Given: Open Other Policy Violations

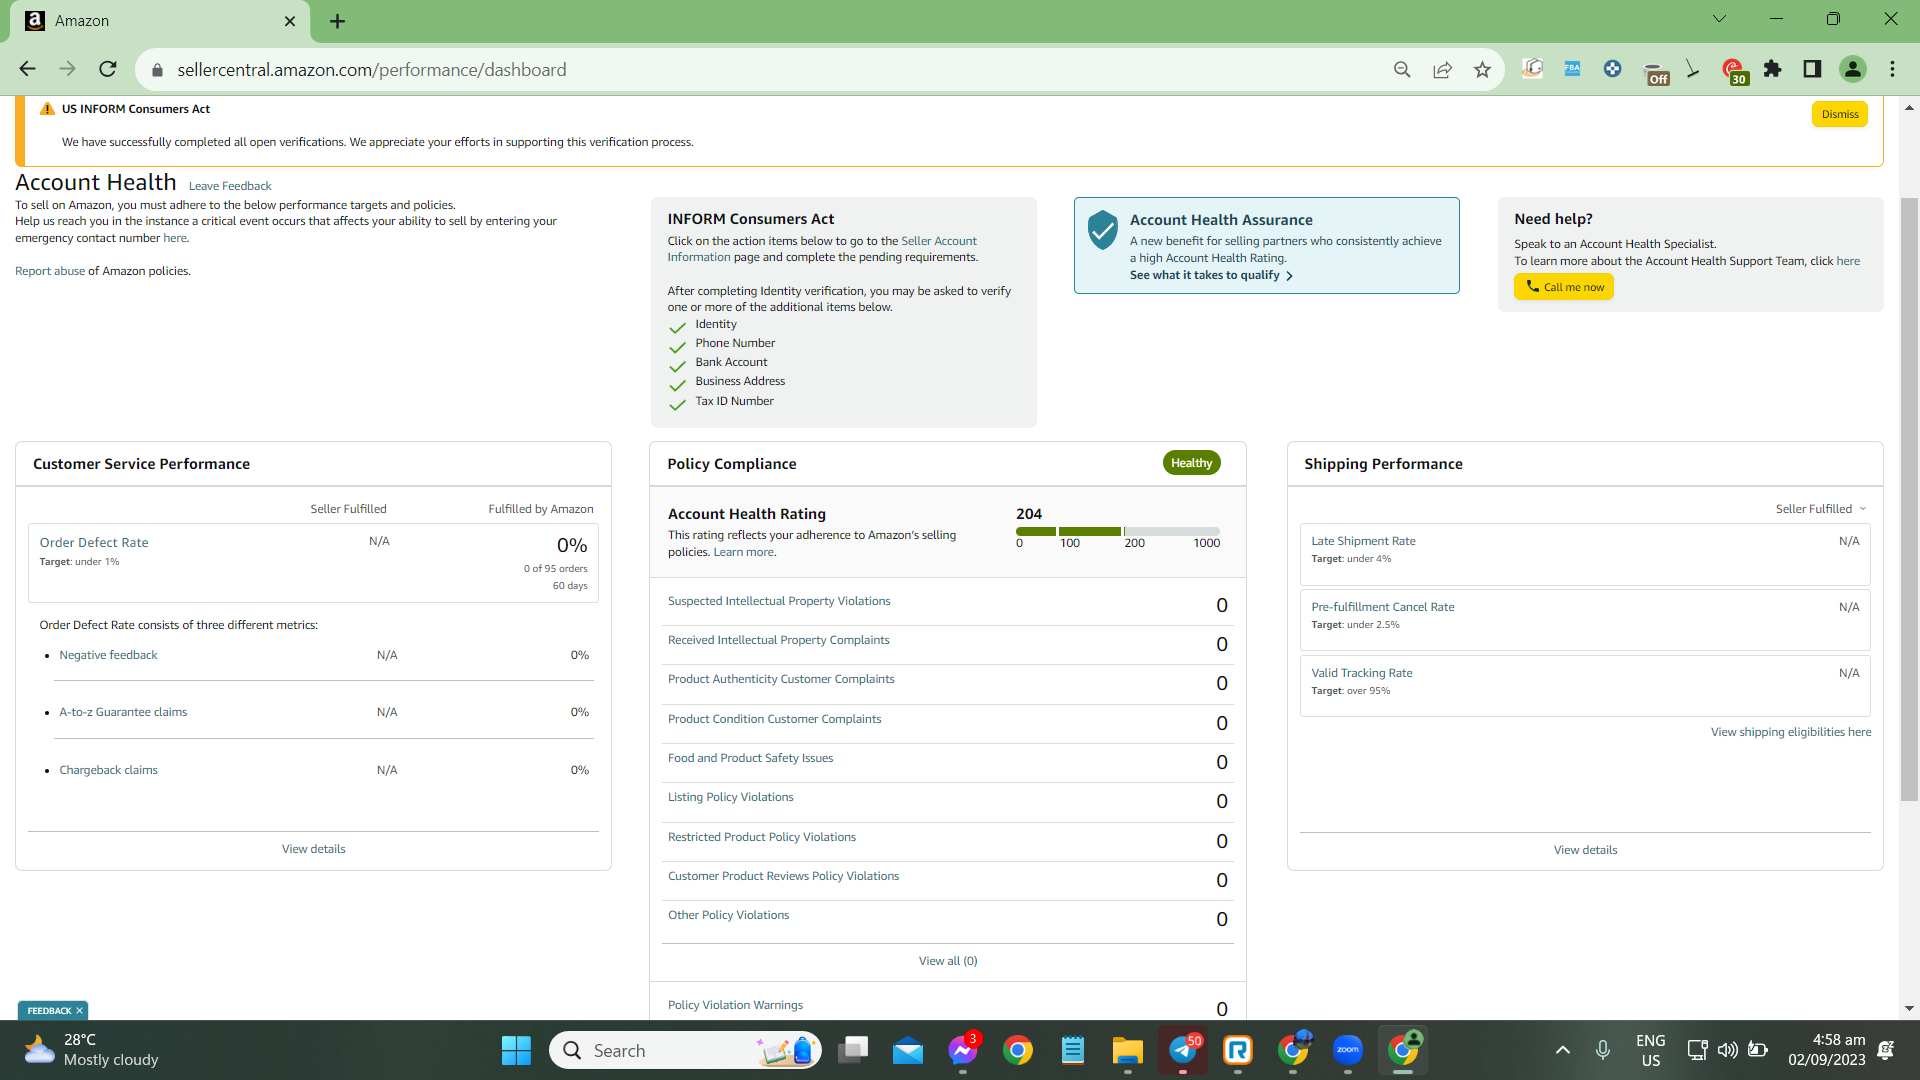Looking at the screenshot, I should (729, 915).
